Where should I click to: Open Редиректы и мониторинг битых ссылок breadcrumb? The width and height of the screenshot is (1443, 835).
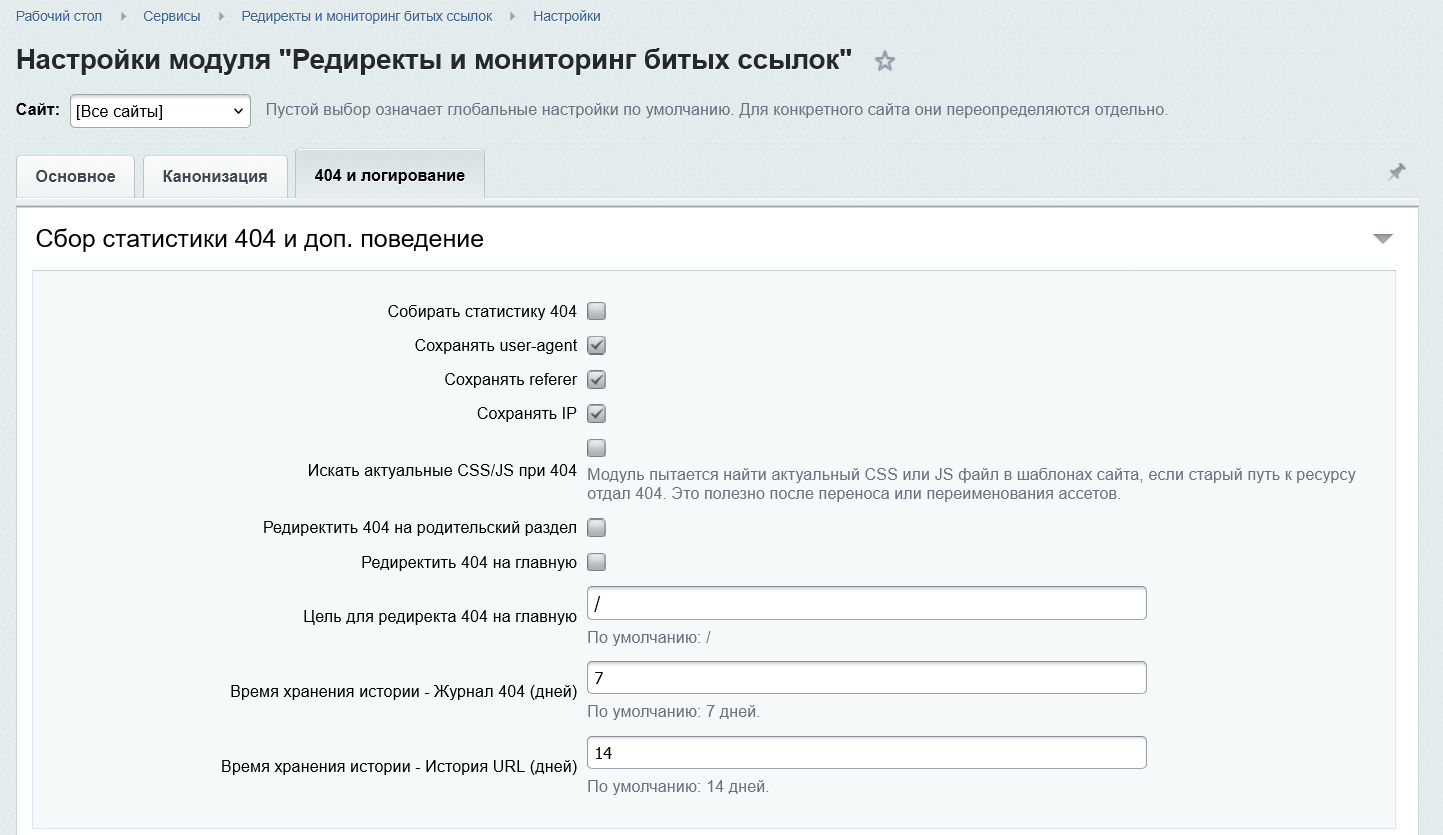coord(366,16)
